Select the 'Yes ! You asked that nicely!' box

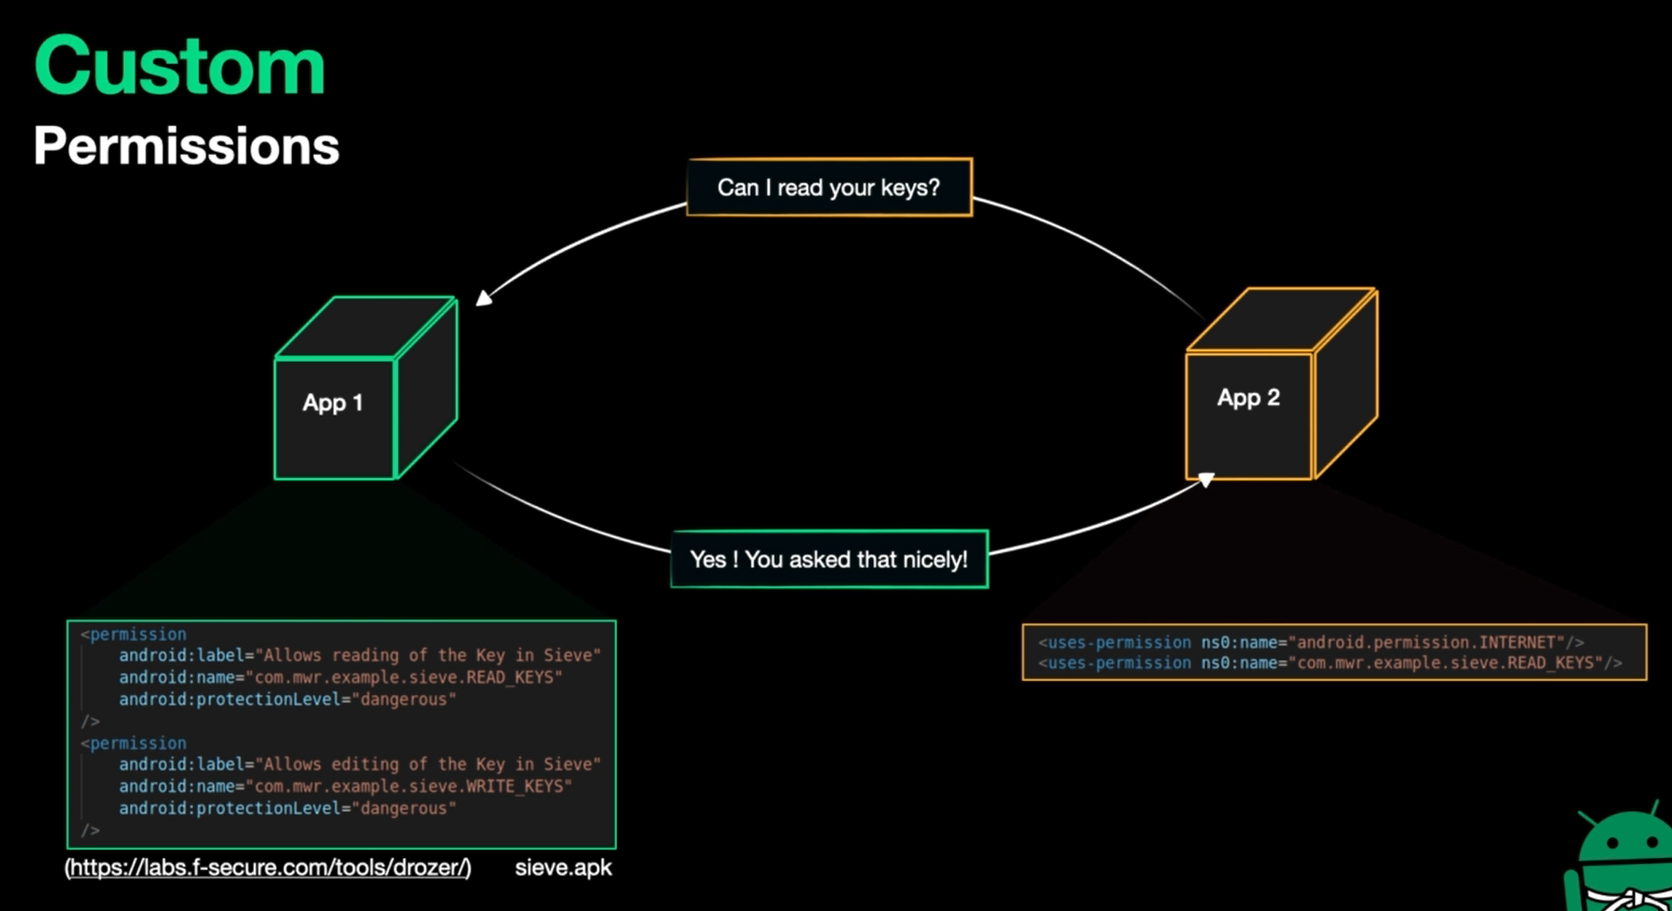pos(829,559)
